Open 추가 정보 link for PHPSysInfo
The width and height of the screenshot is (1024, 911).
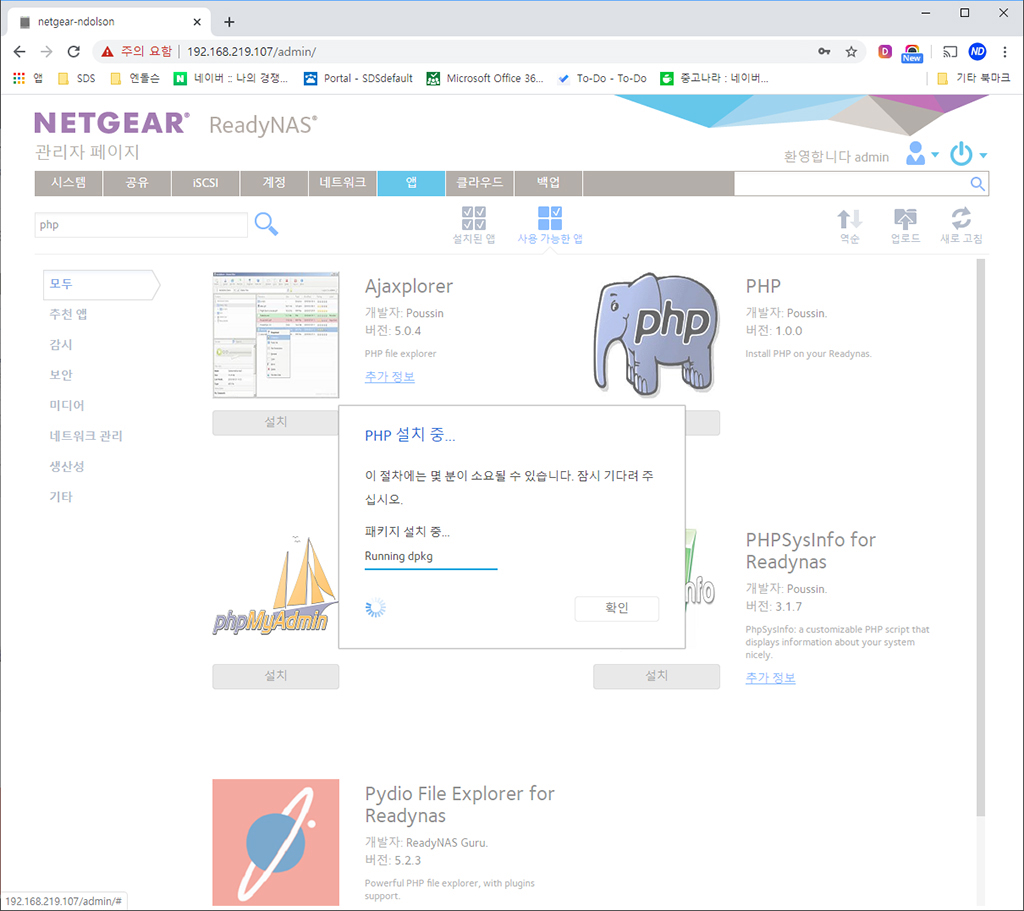pyautogui.click(x=771, y=678)
